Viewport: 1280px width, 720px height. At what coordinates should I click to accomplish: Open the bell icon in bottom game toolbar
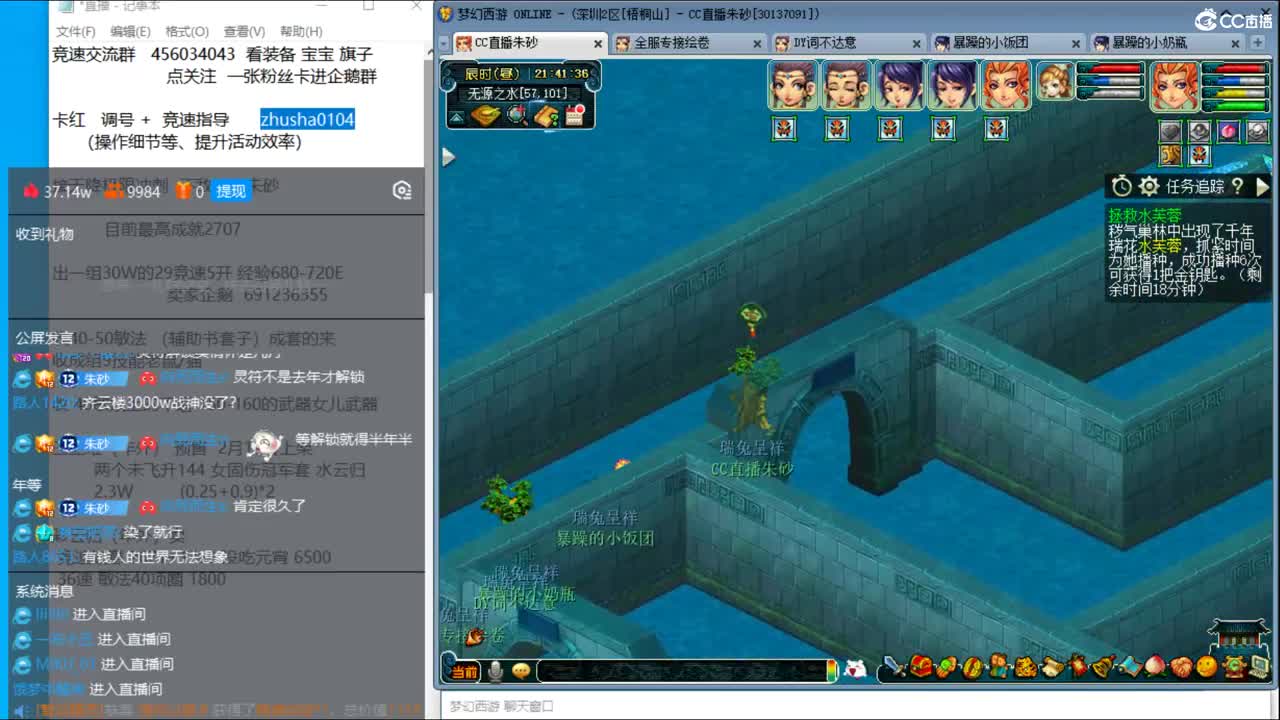pos(1103,667)
